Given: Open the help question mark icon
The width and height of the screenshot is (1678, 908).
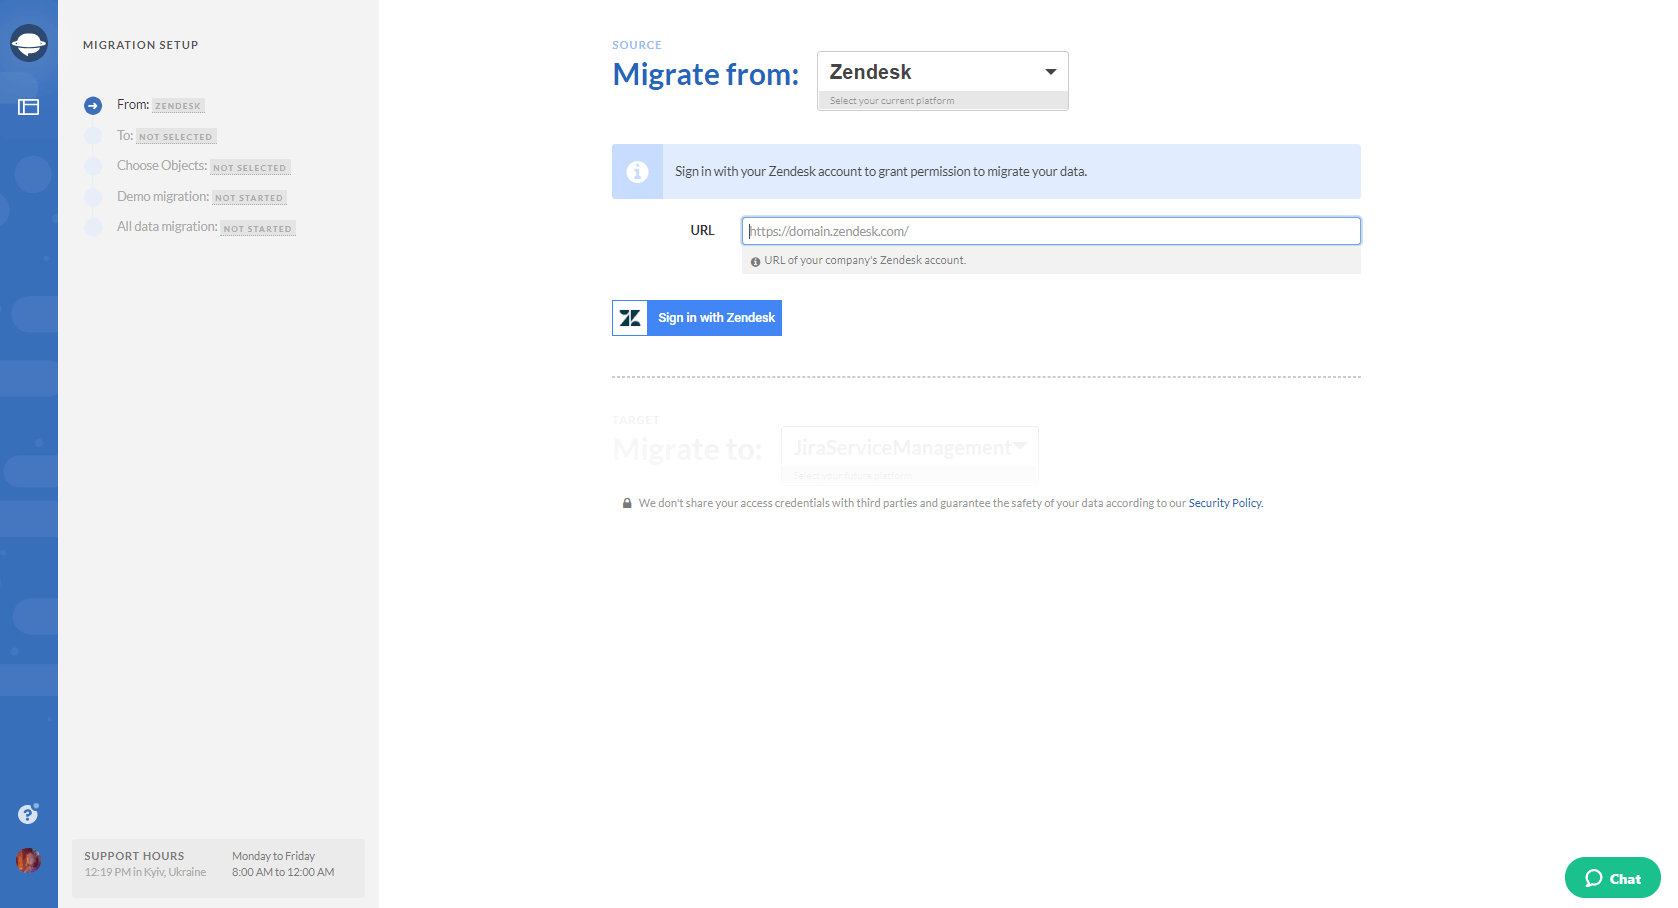Looking at the screenshot, I should pos(28,814).
